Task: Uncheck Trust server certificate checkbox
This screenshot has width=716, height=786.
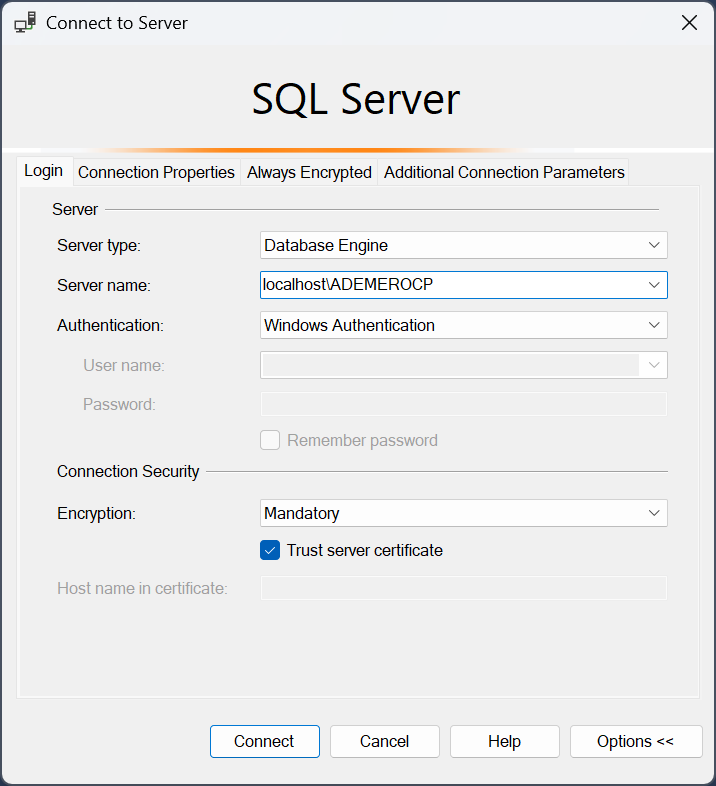Action: (x=270, y=550)
